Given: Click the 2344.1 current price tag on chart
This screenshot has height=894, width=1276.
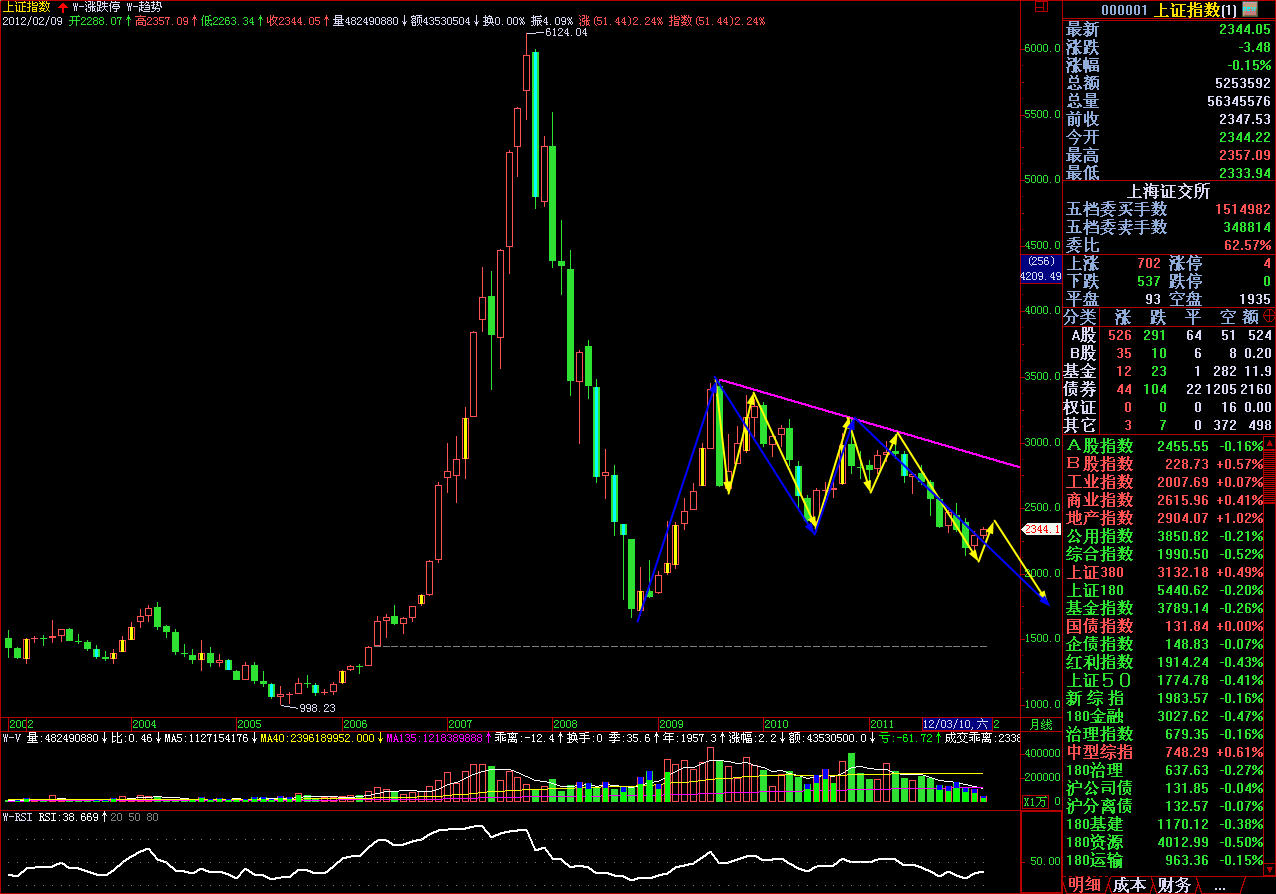Looking at the screenshot, I should click(1040, 528).
